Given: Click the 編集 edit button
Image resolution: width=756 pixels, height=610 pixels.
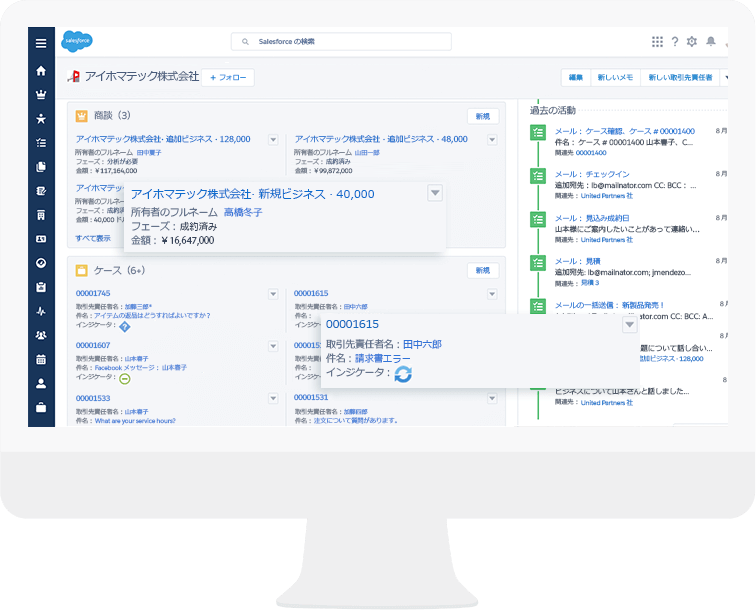Looking at the screenshot, I should pyautogui.click(x=576, y=77).
